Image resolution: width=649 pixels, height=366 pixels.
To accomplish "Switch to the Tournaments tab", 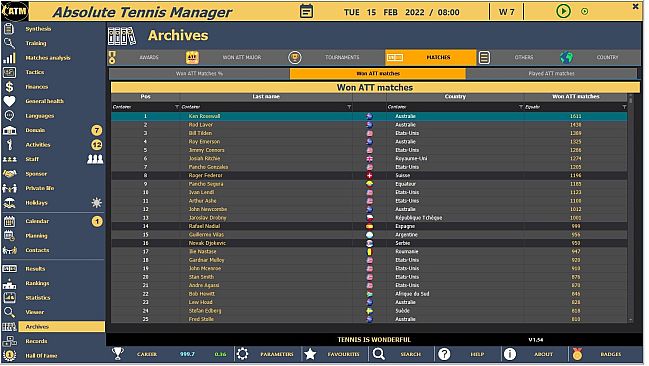I will (x=336, y=57).
